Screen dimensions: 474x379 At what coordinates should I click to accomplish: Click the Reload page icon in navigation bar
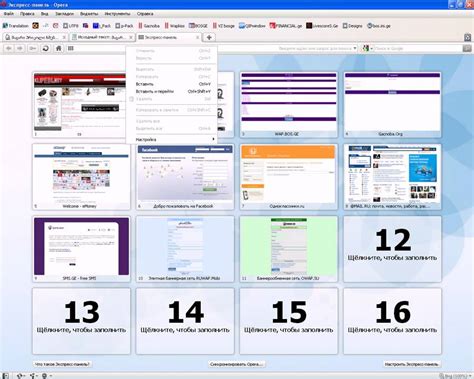point(46,48)
